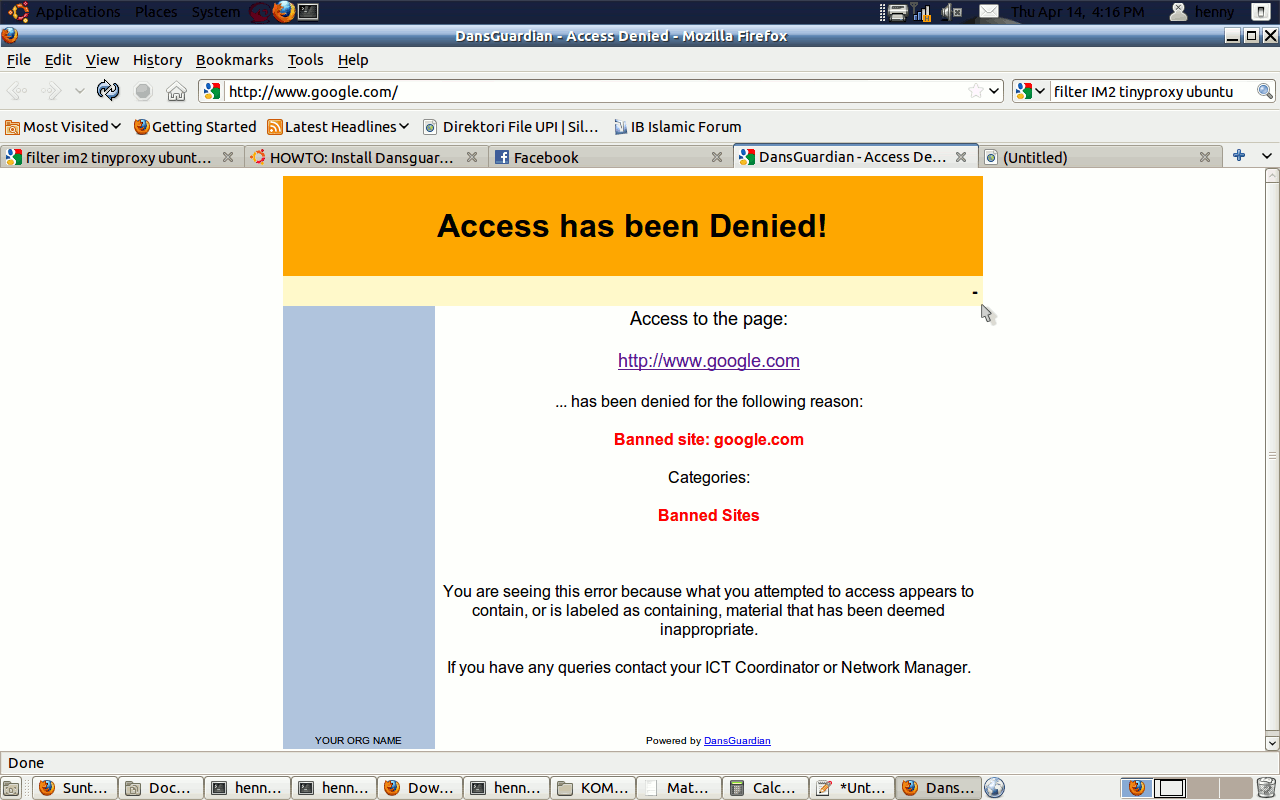Image resolution: width=1280 pixels, height=800 pixels.
Task: Open the System menu in top panel
Action: coord(216,12)
